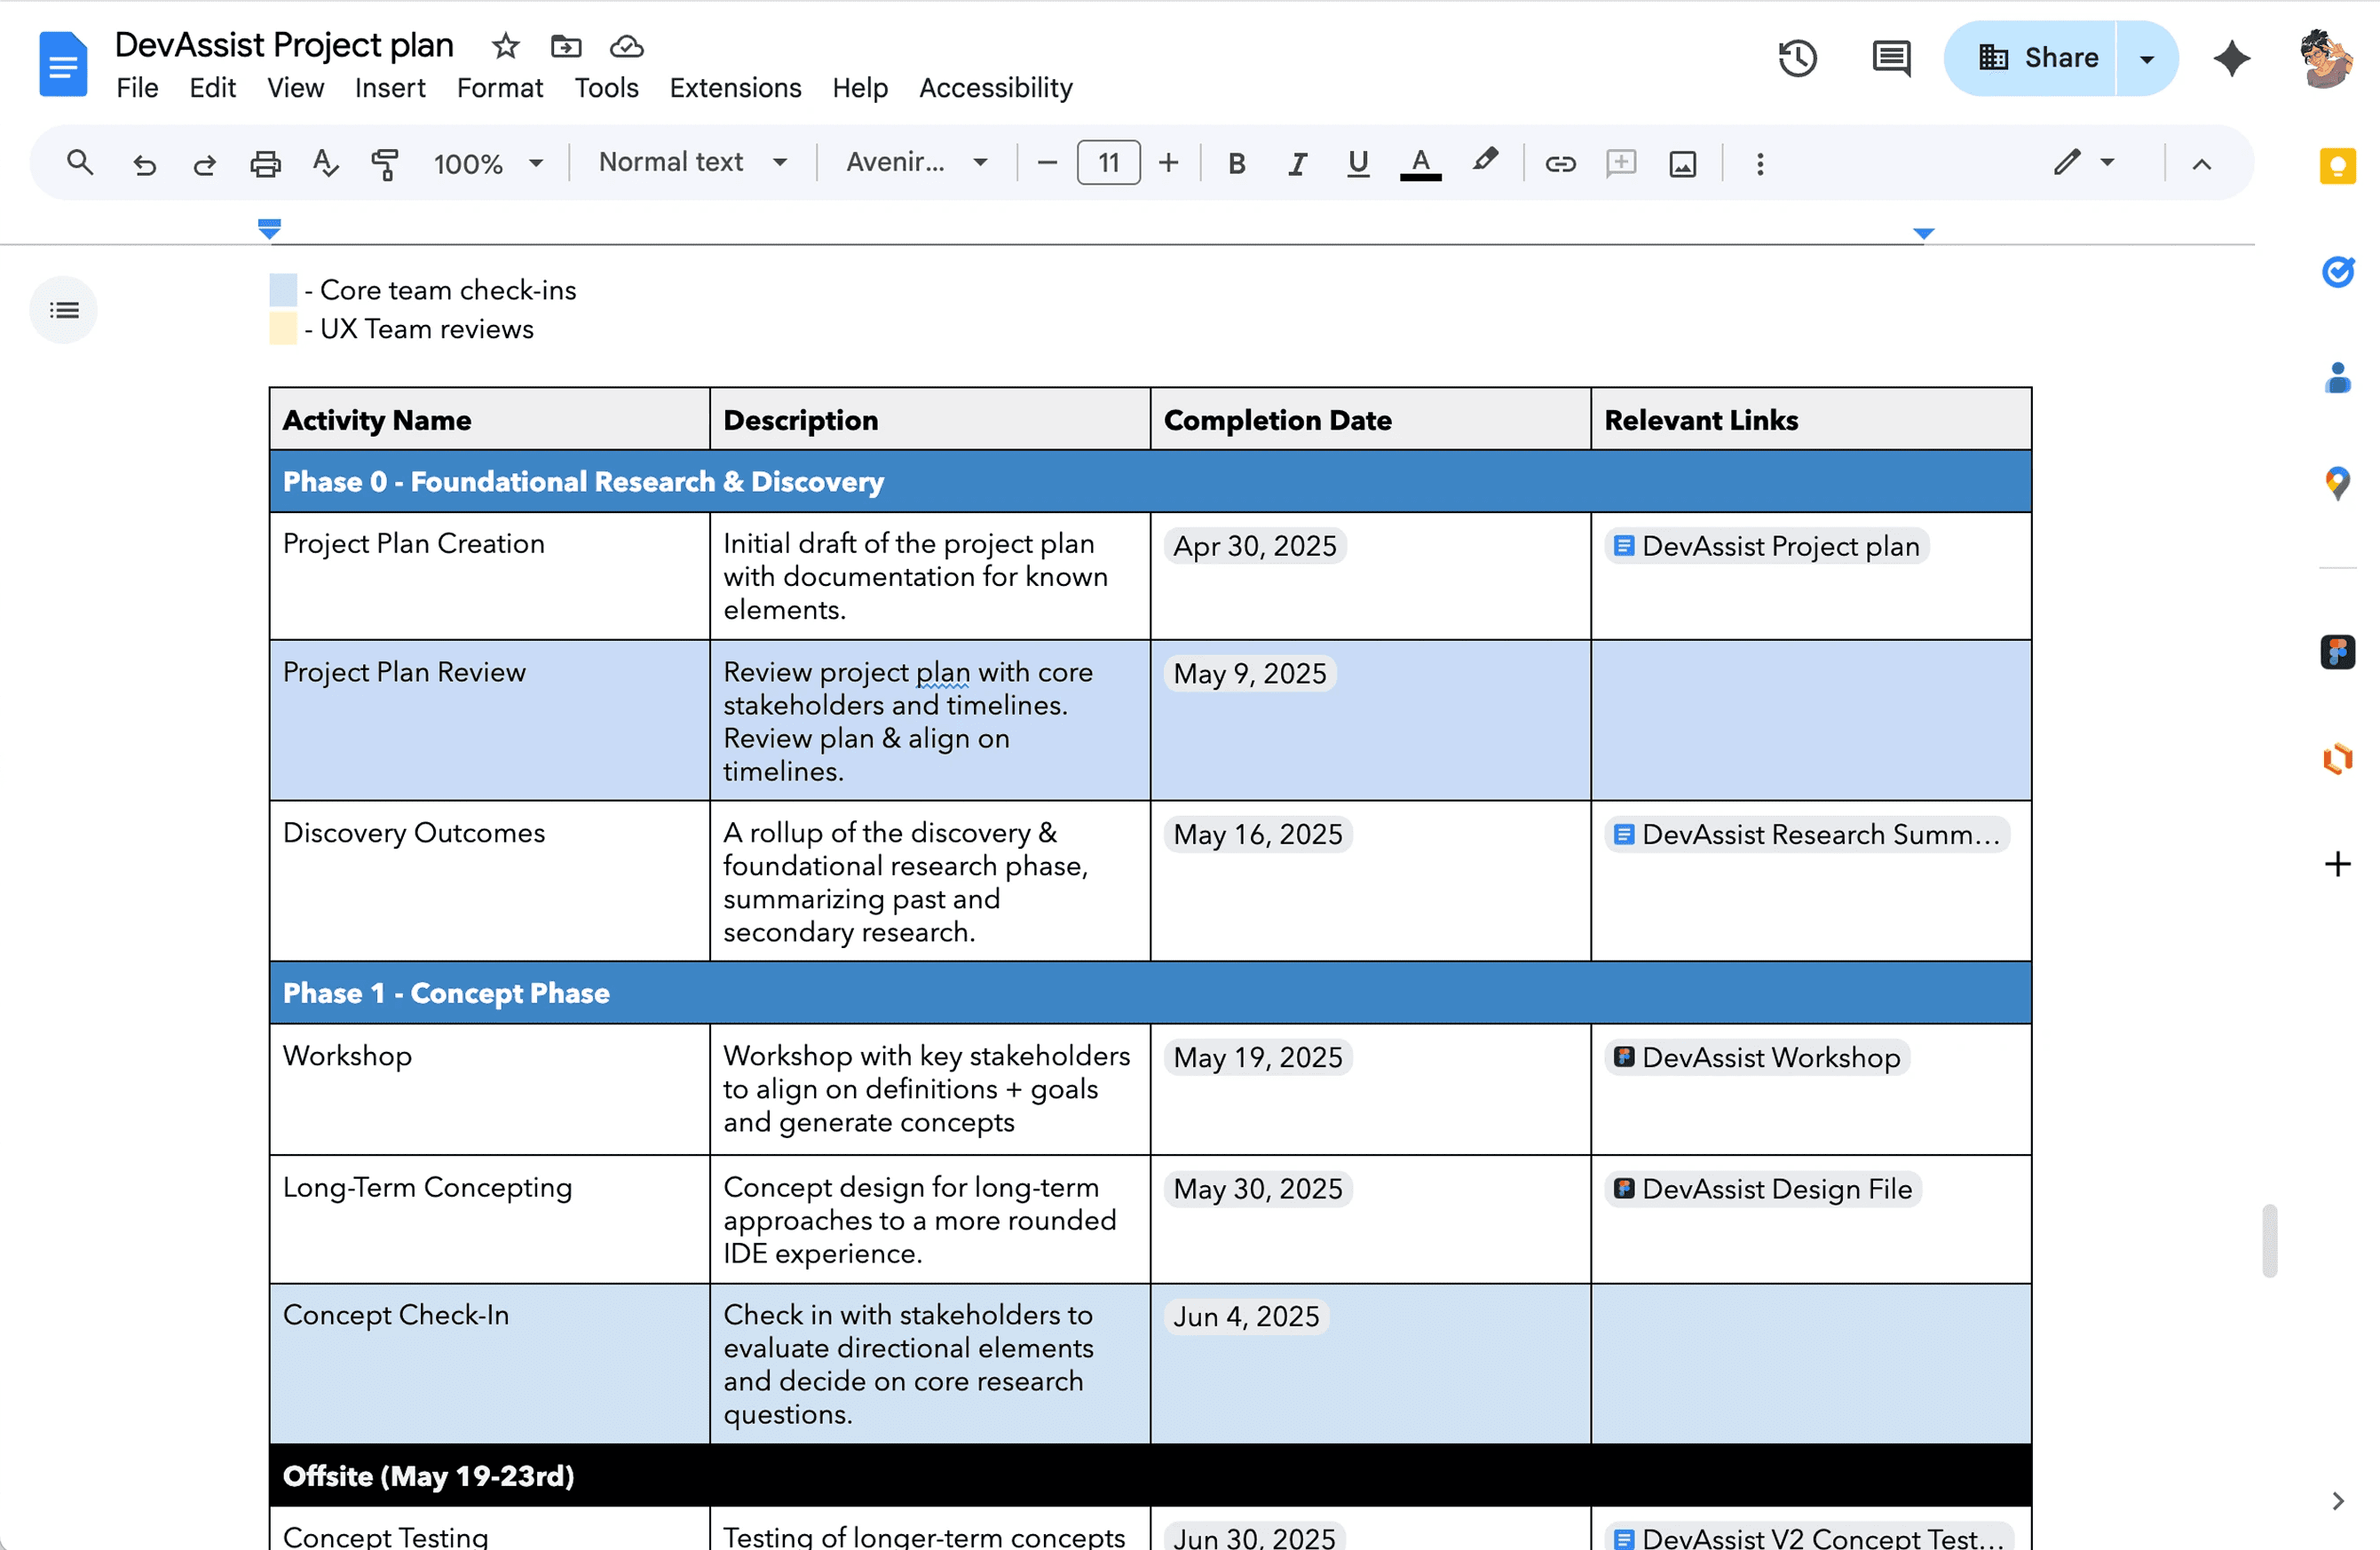Open the text color picker
2380x1550 pixels.
coord(1419,163)
